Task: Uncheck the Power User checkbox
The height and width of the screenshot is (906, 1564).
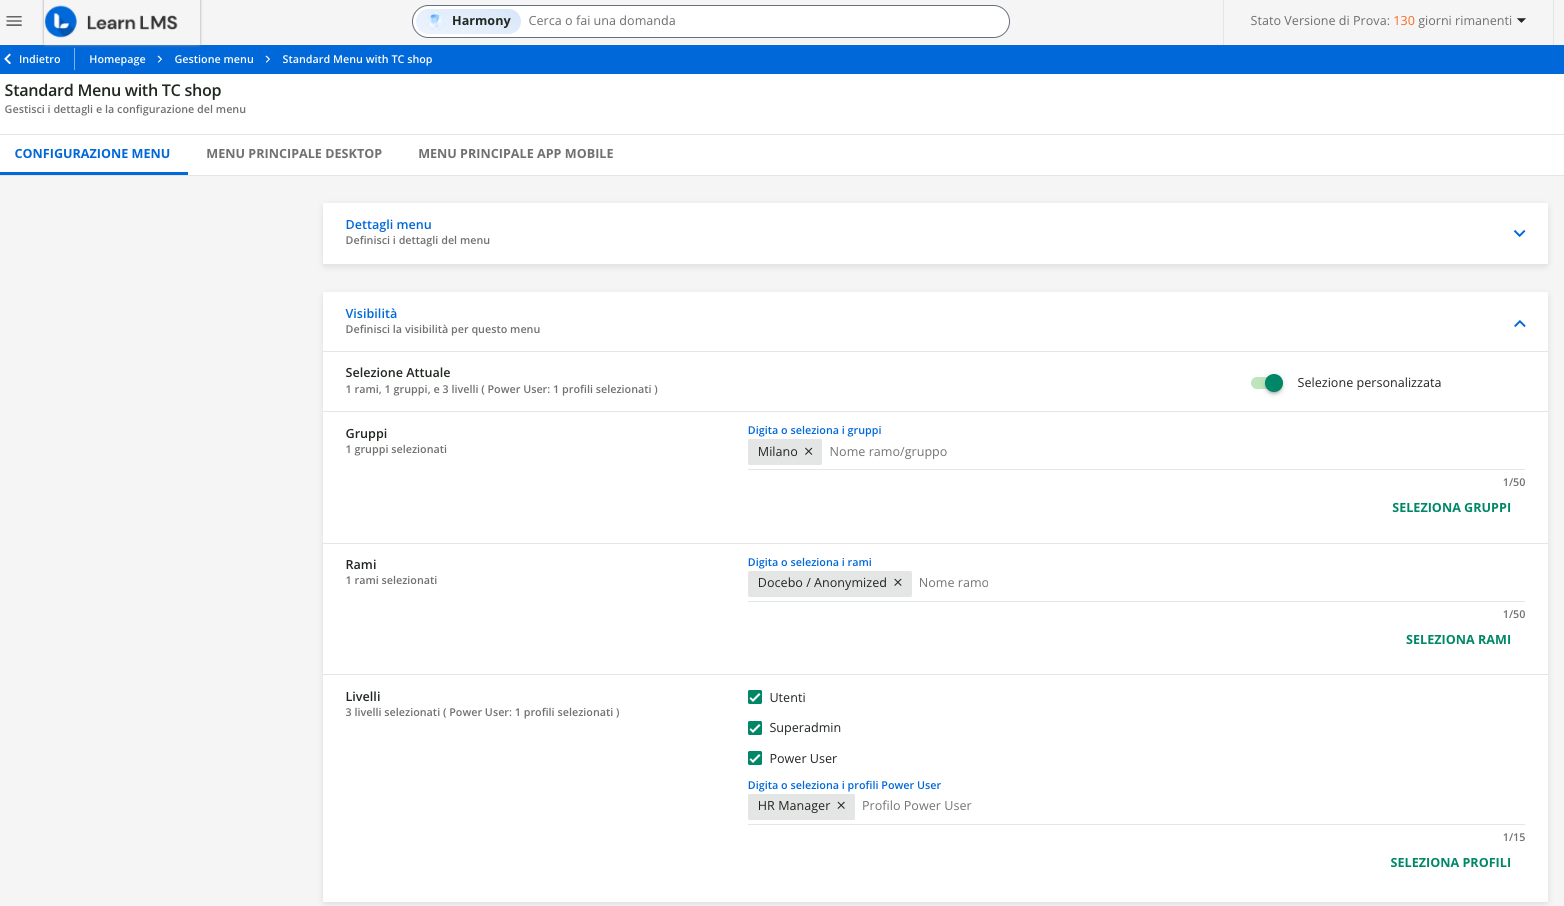Action: (755, 758)
